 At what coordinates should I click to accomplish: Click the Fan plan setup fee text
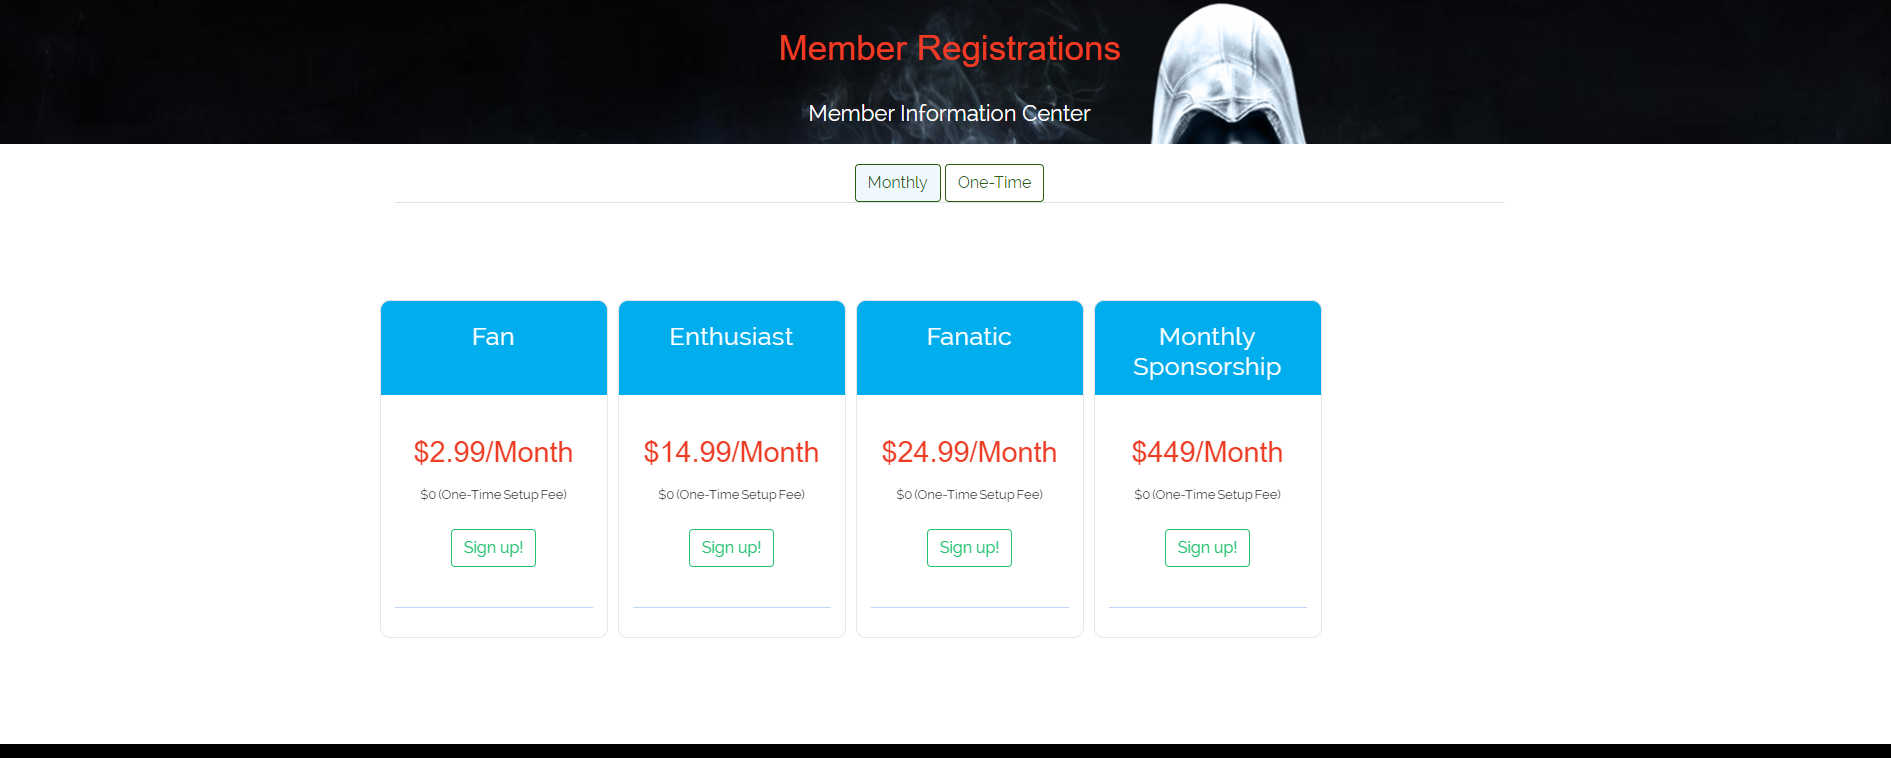(493, 495)
